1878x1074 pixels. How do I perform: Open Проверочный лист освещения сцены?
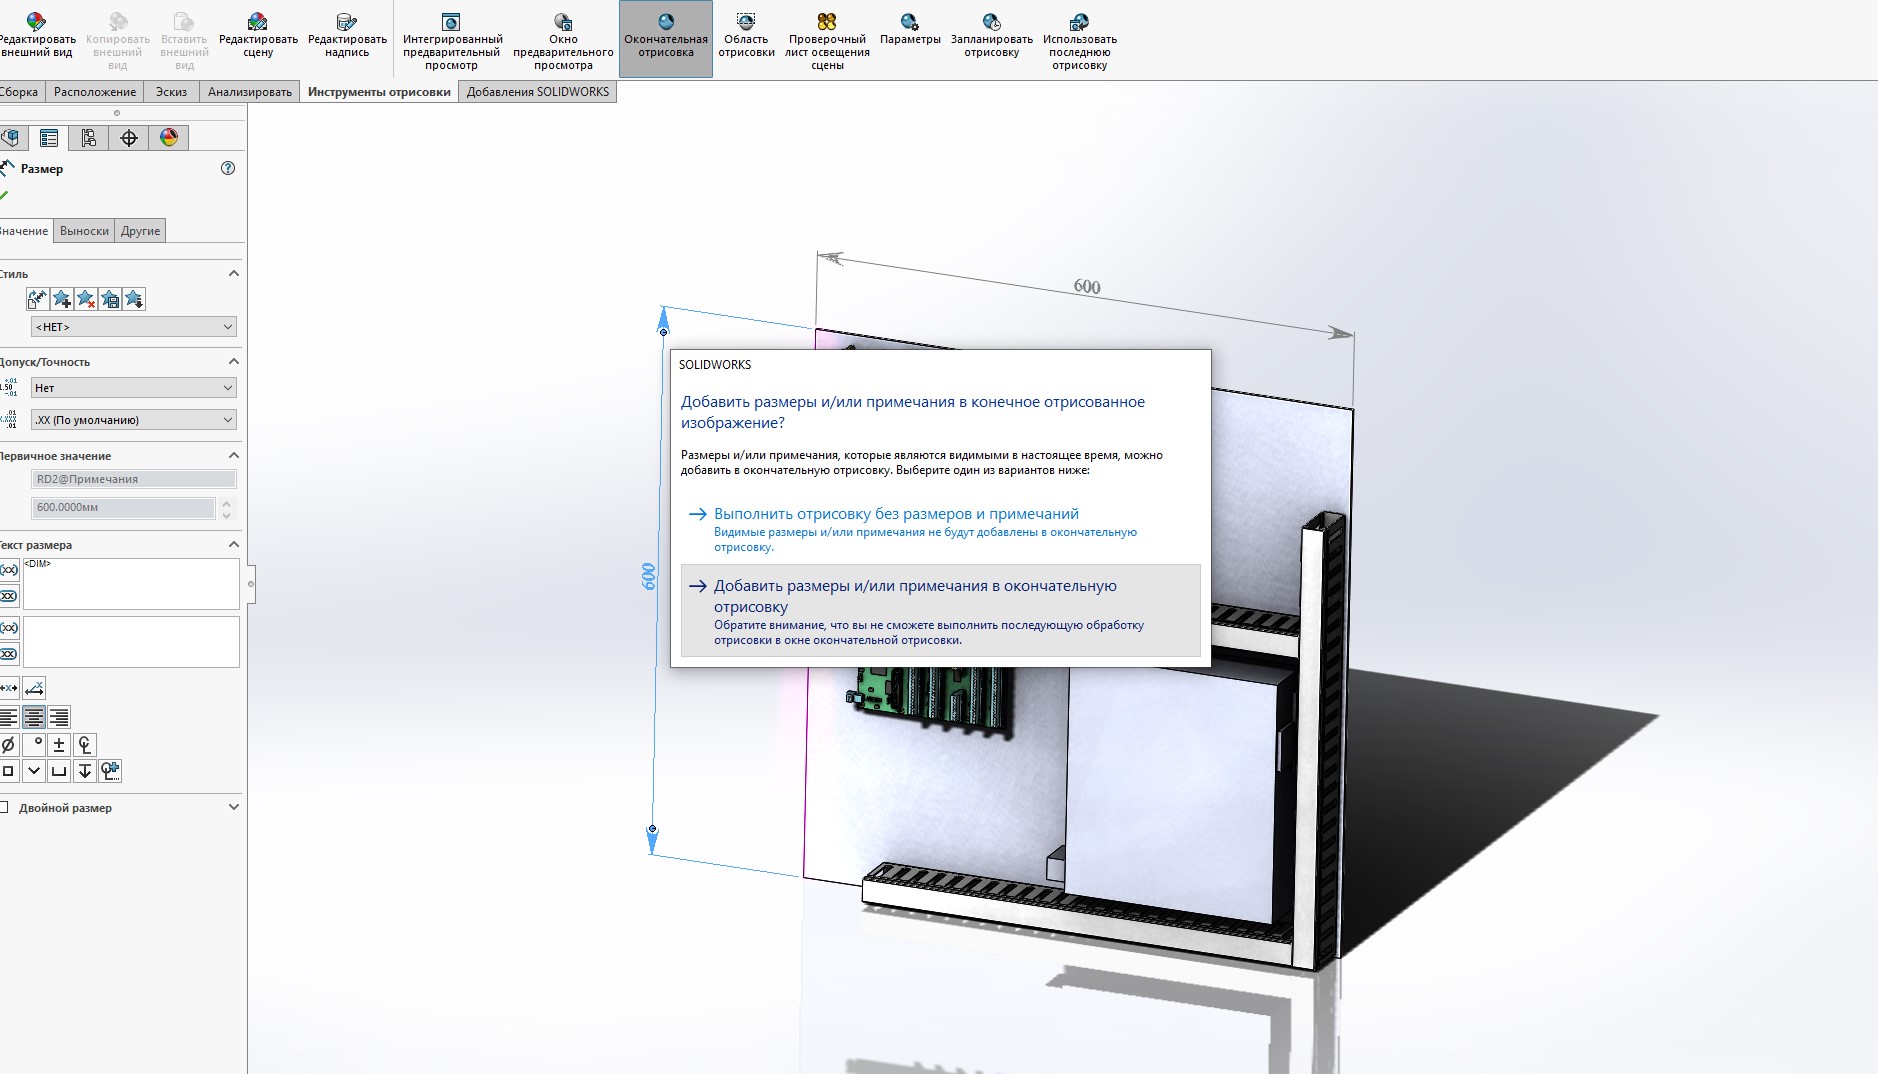pyautogui.click(x=827, y=41)
